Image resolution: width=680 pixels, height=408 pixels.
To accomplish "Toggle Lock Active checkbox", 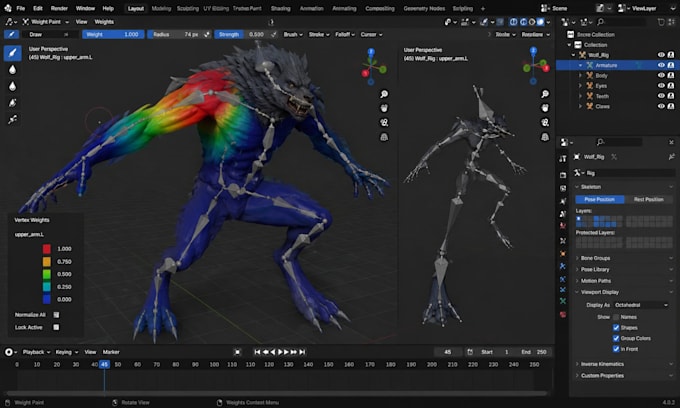I will pos(56,327).
